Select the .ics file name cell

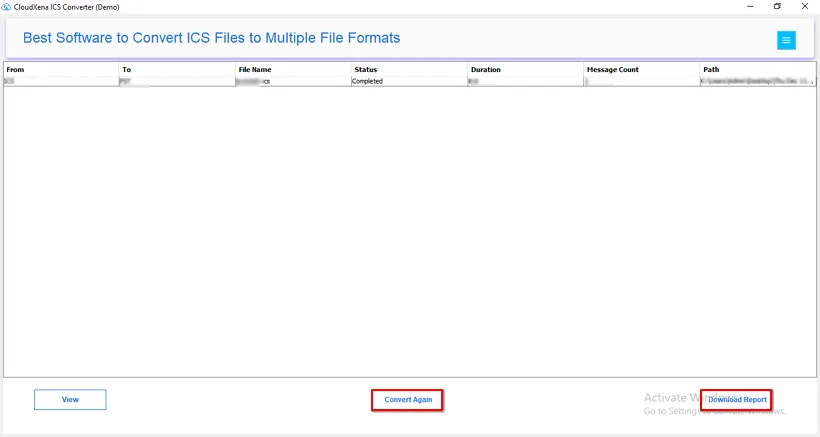point(293,82)
